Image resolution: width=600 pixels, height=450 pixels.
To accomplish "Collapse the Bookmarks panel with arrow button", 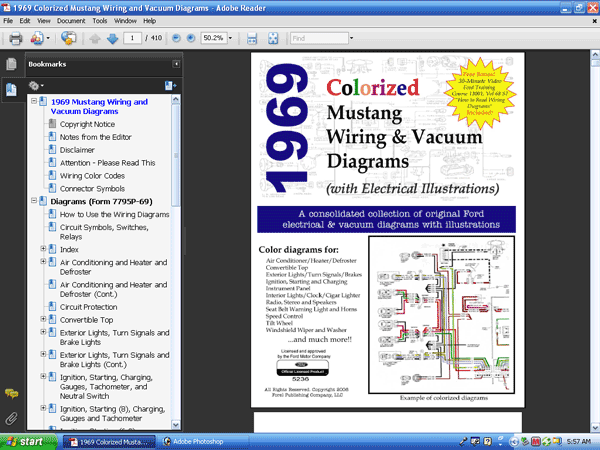I will click(176, 64).
